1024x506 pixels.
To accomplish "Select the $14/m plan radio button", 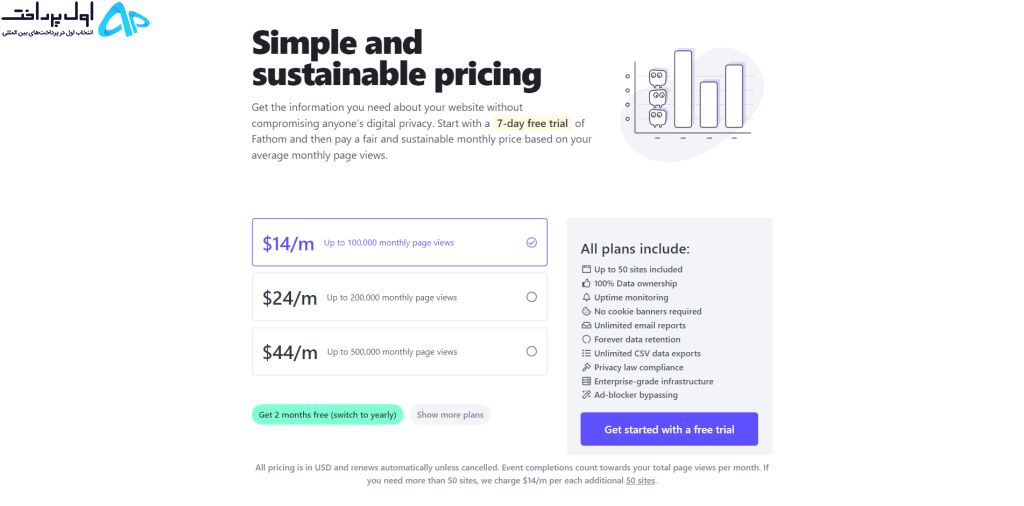I will (x=532, y=242).
